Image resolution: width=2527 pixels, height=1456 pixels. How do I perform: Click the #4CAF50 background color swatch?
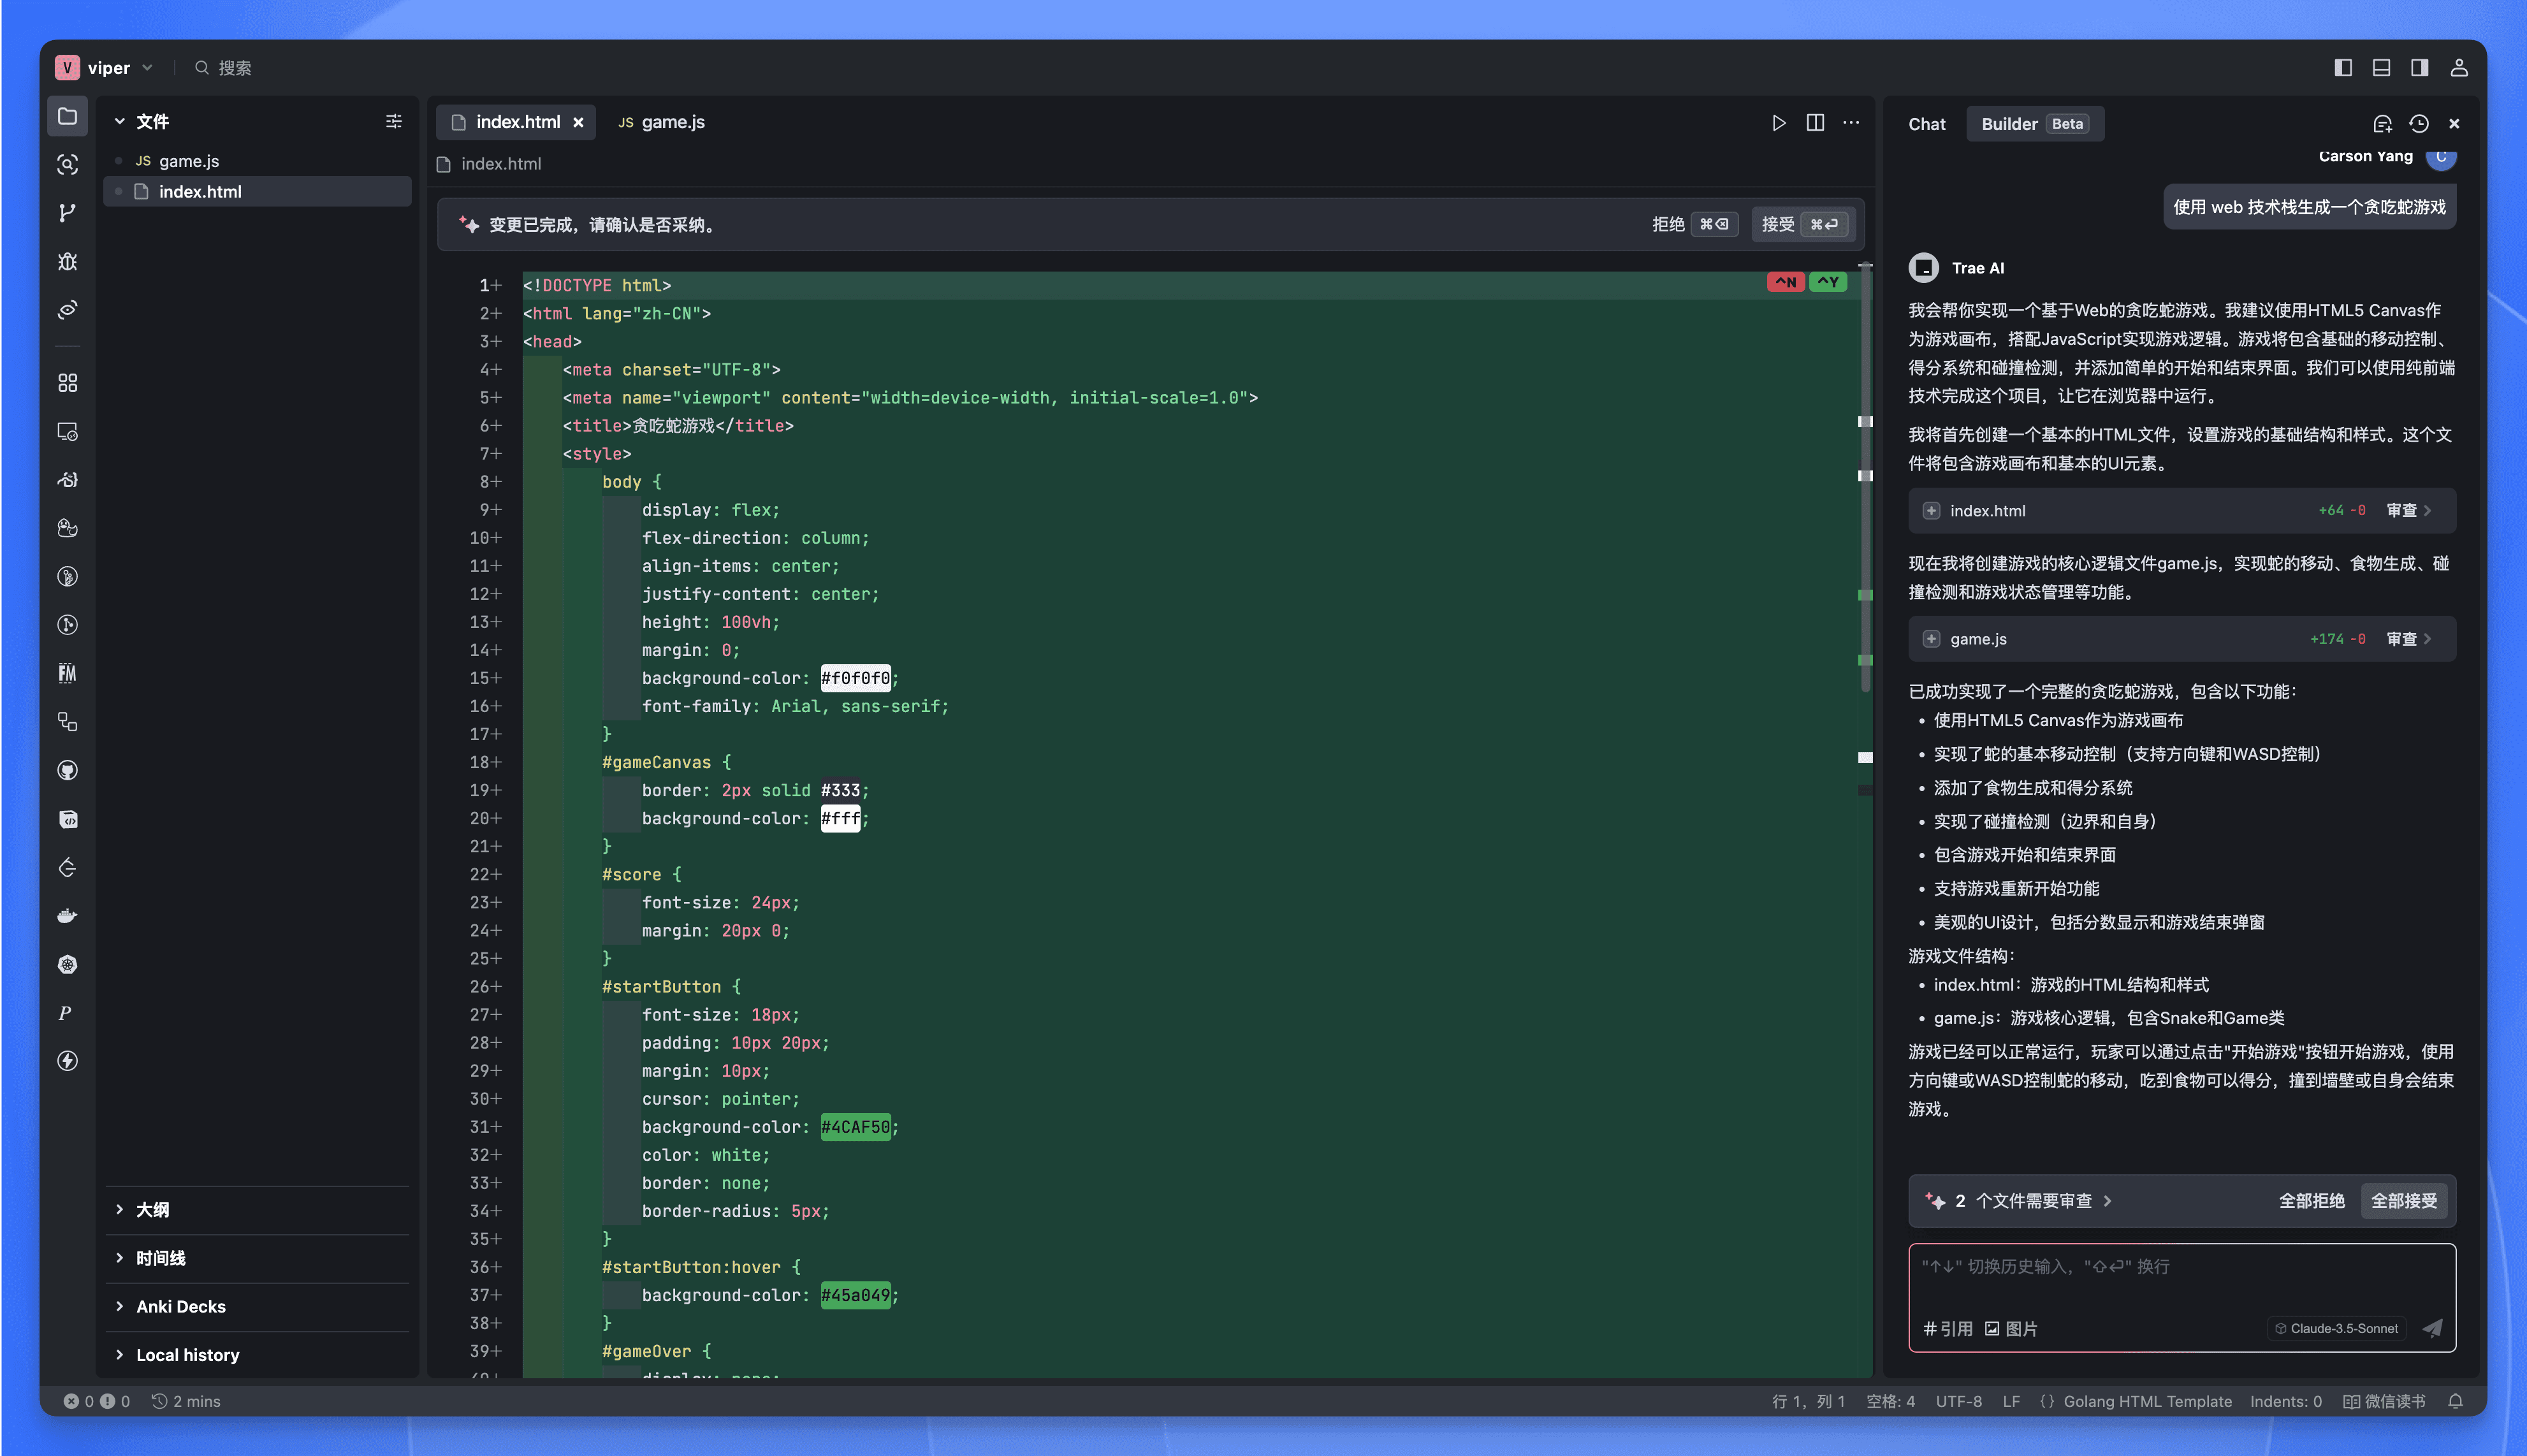coord(856,1127)
